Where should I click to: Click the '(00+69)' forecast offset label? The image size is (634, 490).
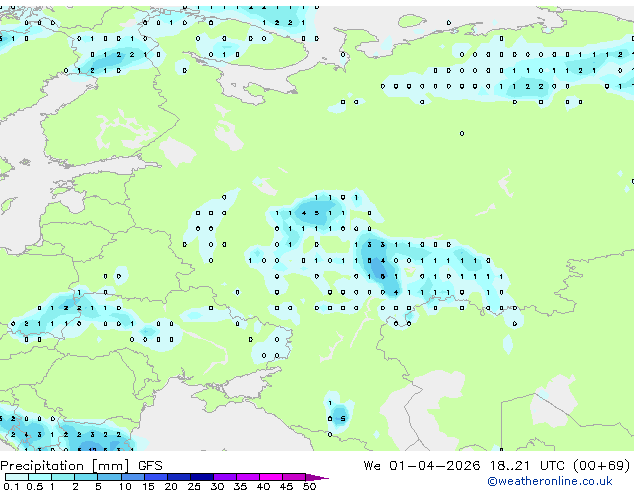[x=602, y=466]
